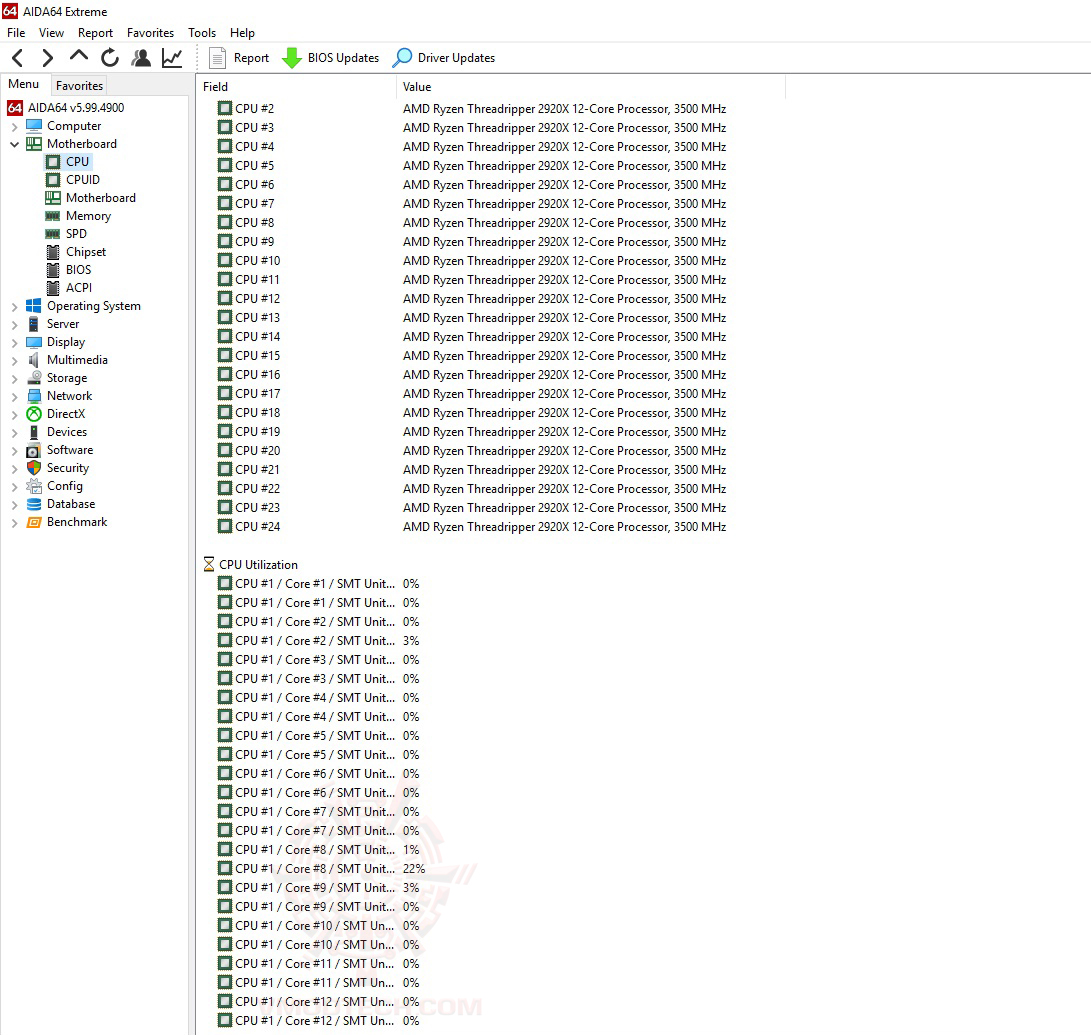Click the Multimedia speaker icon

coord(33,360)
